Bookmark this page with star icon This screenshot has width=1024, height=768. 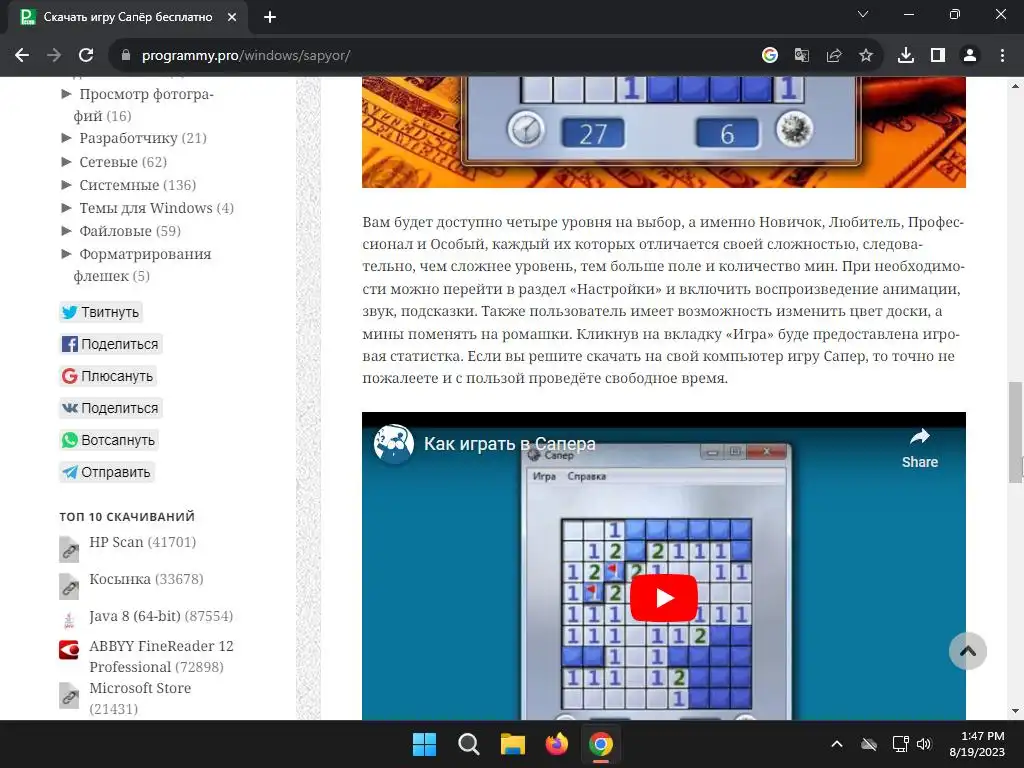pyautogui.click(x=866, y=56)
